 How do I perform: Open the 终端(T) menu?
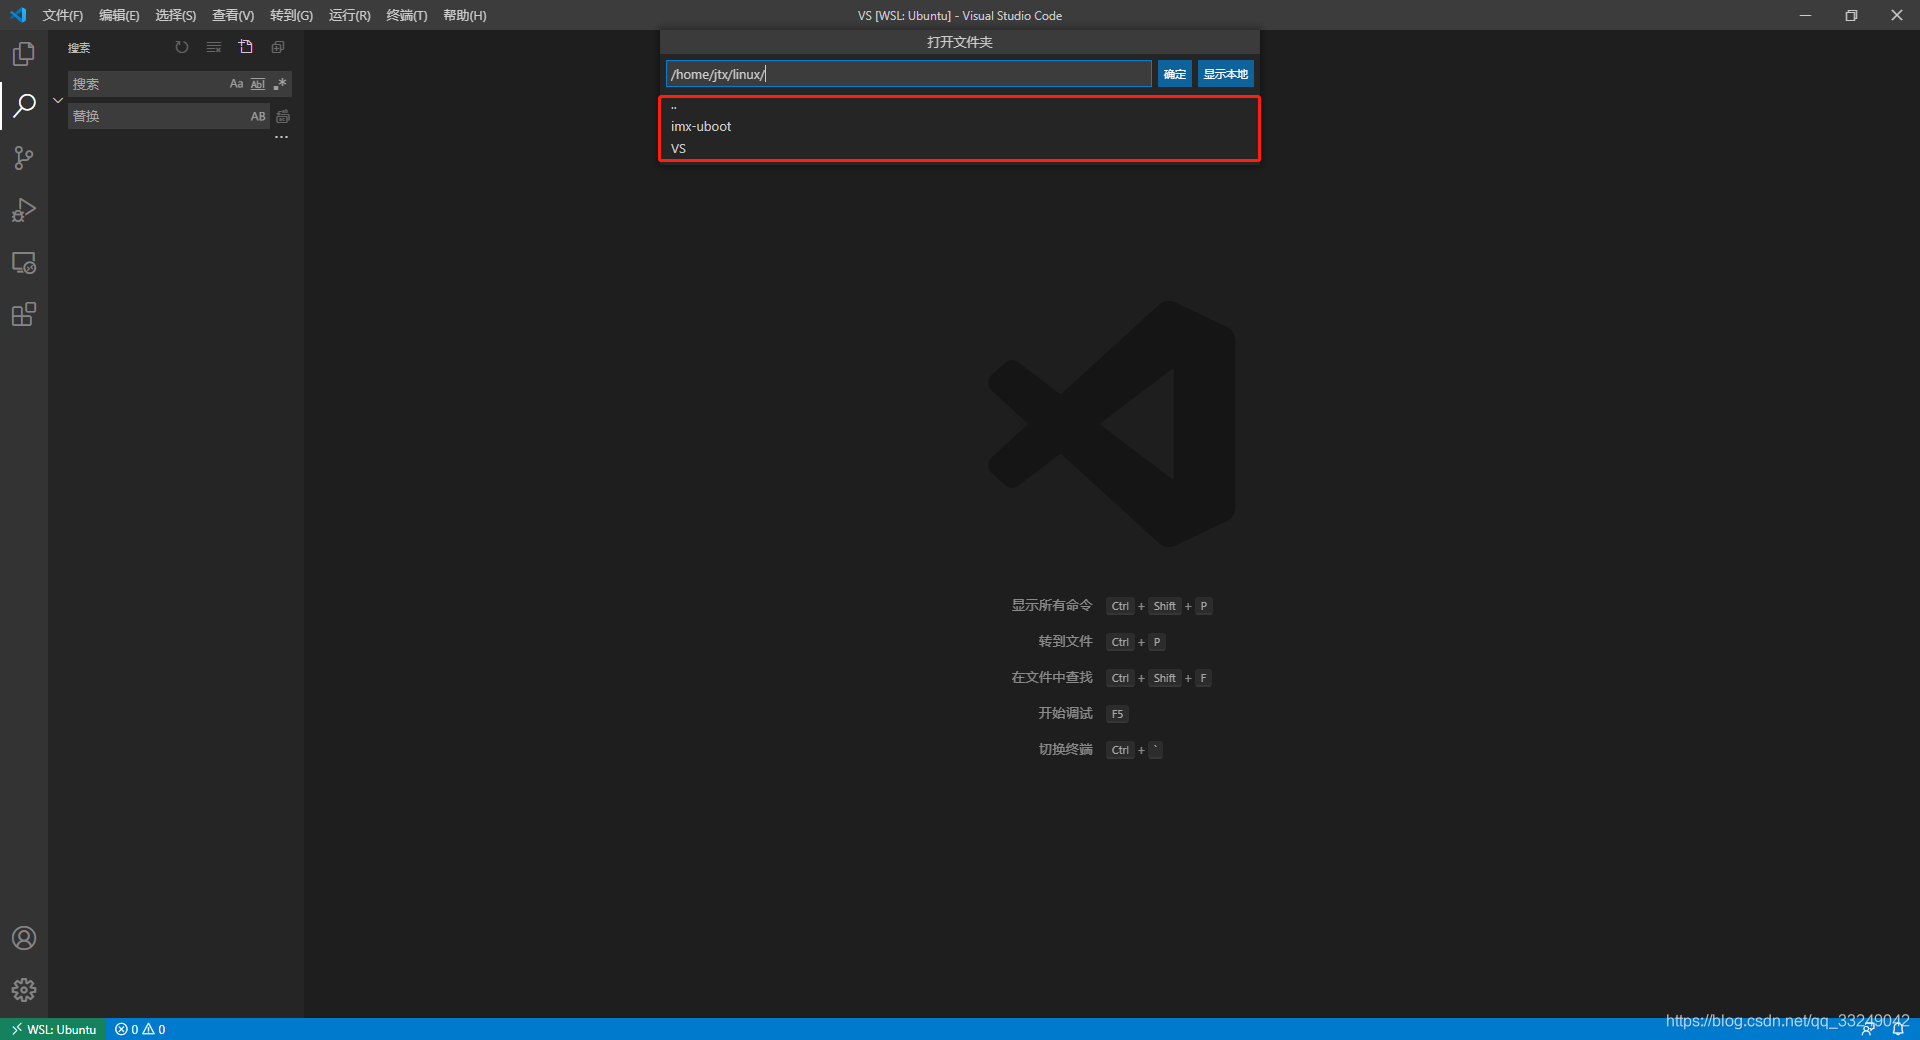[x=406, y=15]
